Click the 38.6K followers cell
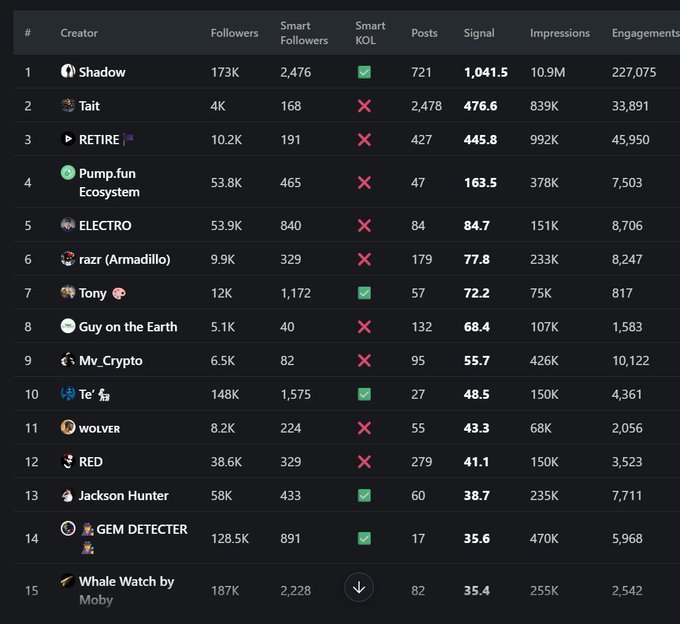The image size is (680, 624). 226,461
